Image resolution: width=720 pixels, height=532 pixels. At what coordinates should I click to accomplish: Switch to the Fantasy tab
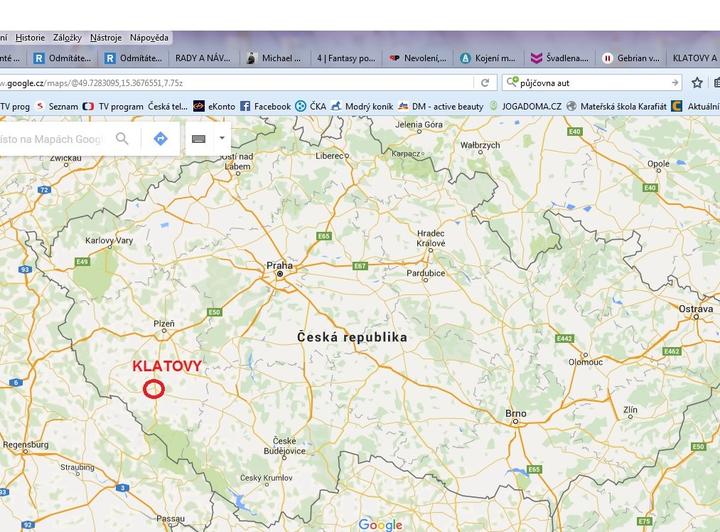tap(345, 58)
